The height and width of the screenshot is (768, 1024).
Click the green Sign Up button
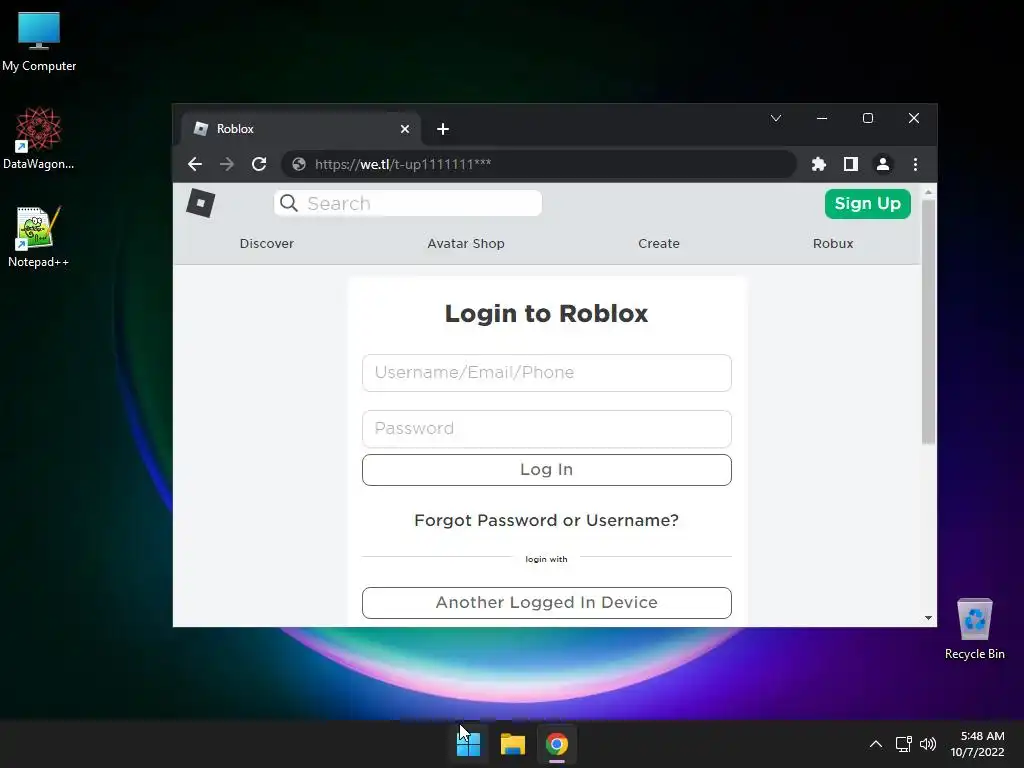click(867, 204)
